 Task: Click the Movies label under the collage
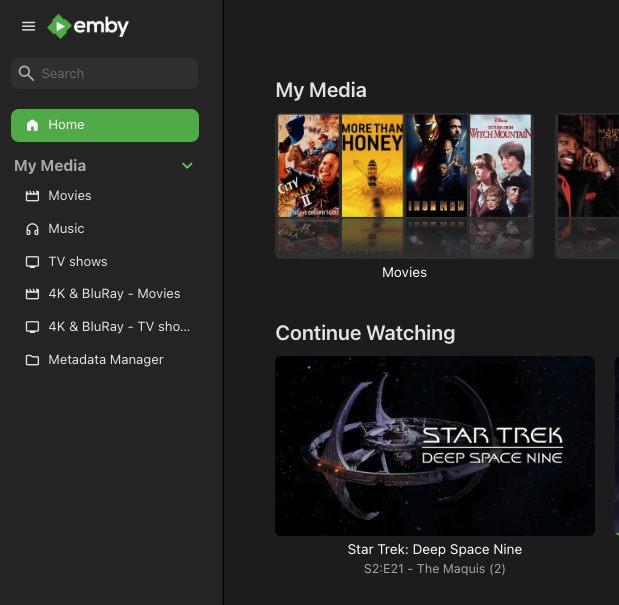(404, 272)
